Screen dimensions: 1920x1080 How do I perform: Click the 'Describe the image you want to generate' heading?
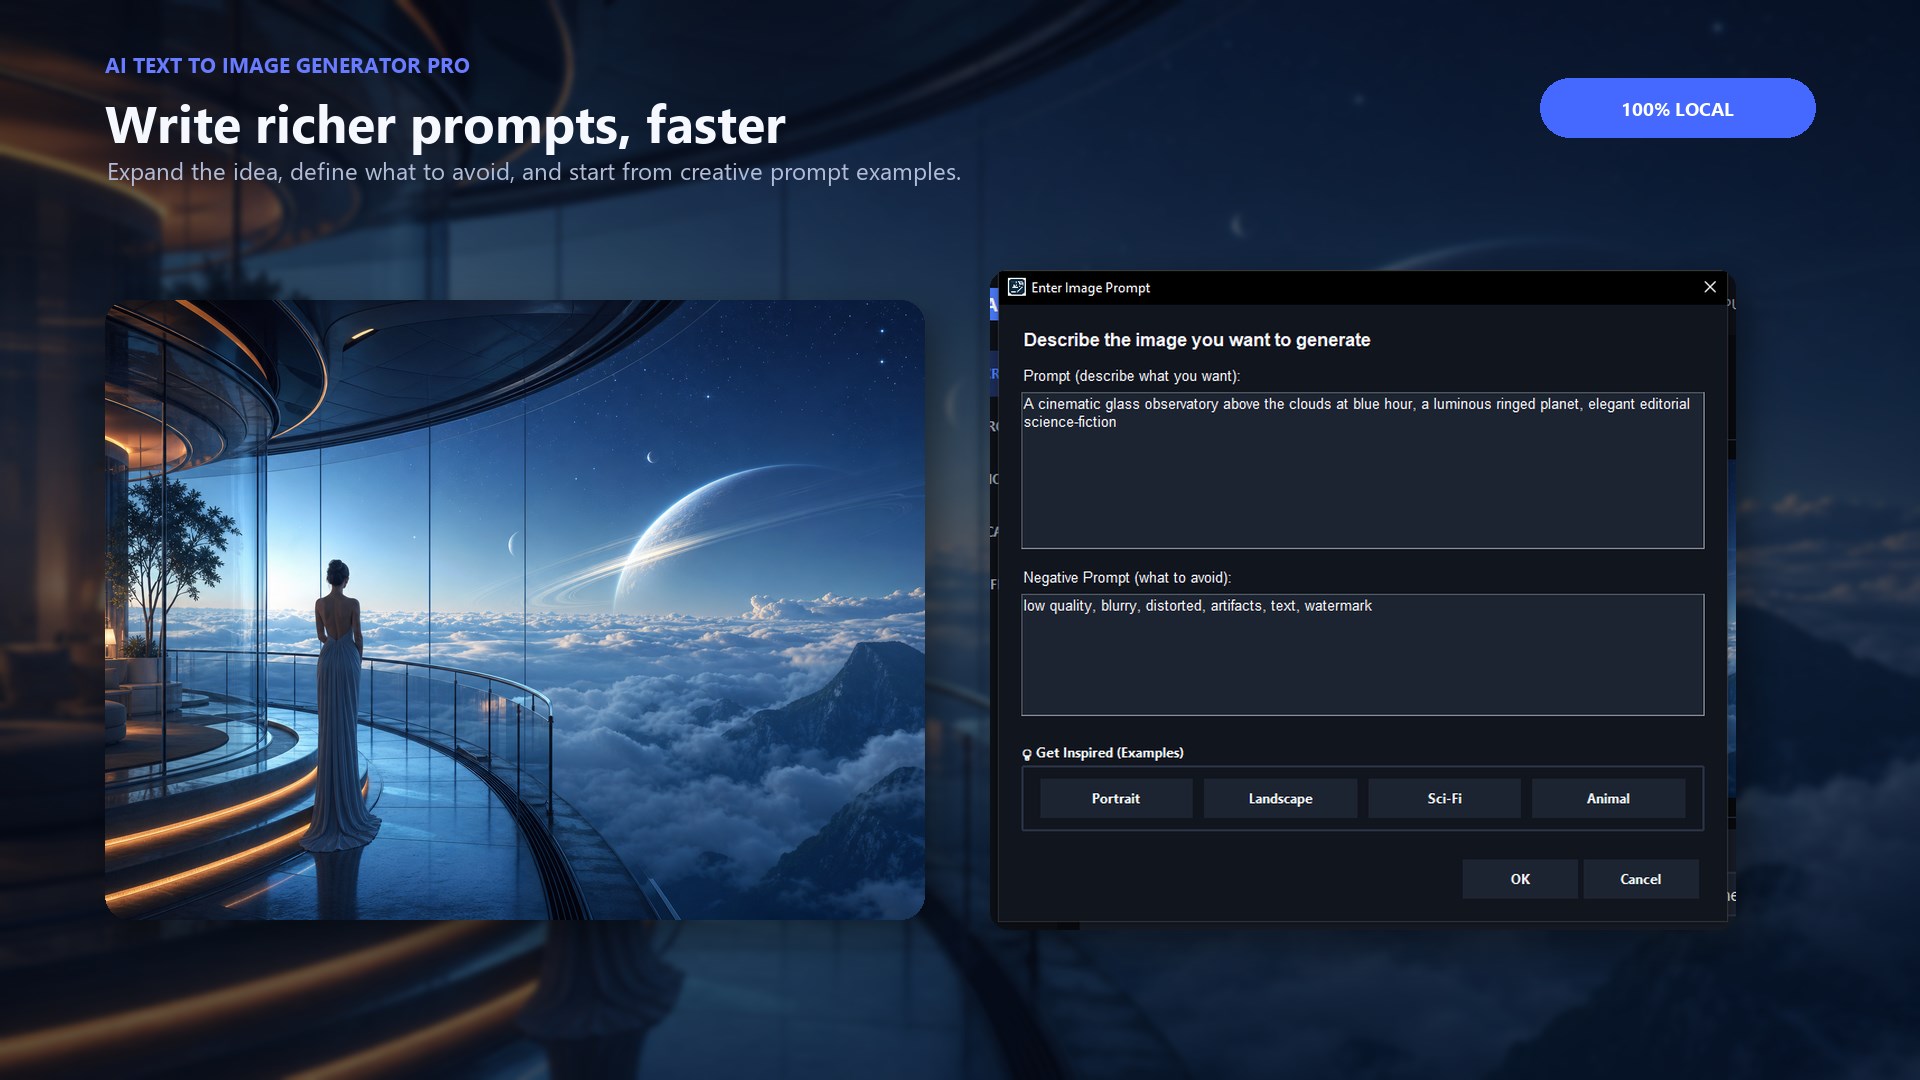(1197, 340)
